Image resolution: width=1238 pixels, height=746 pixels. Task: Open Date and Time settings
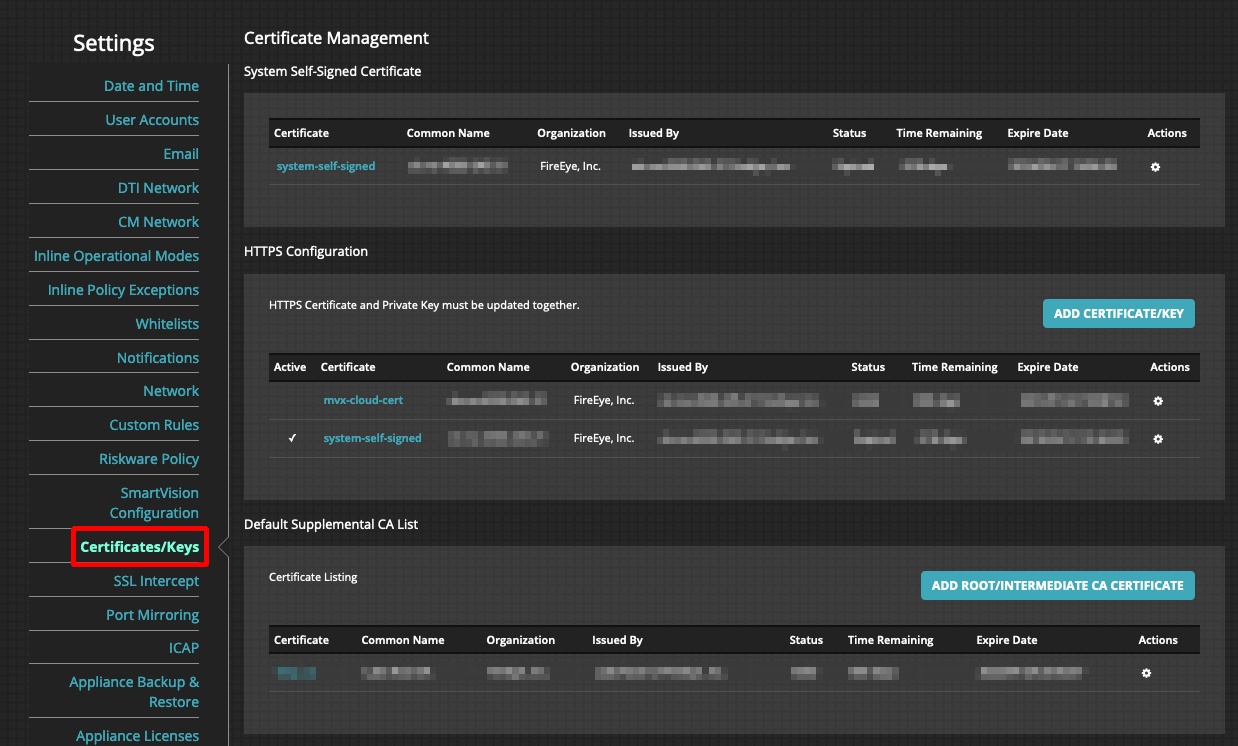tap(151, 86)
